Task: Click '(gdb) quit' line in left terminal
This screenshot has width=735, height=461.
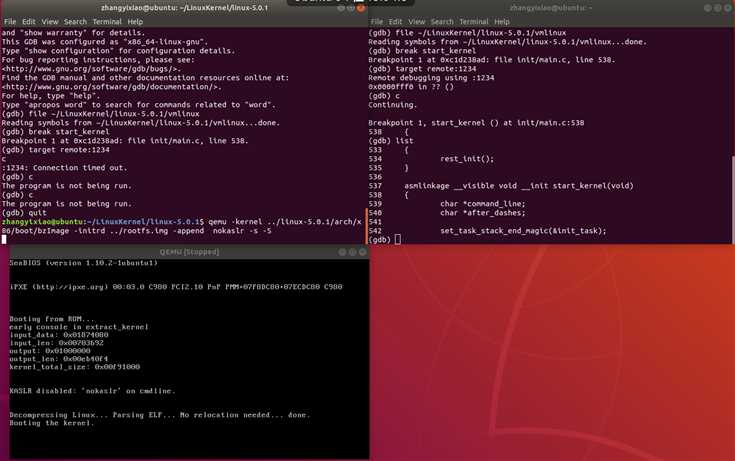Action: (24, 213)
